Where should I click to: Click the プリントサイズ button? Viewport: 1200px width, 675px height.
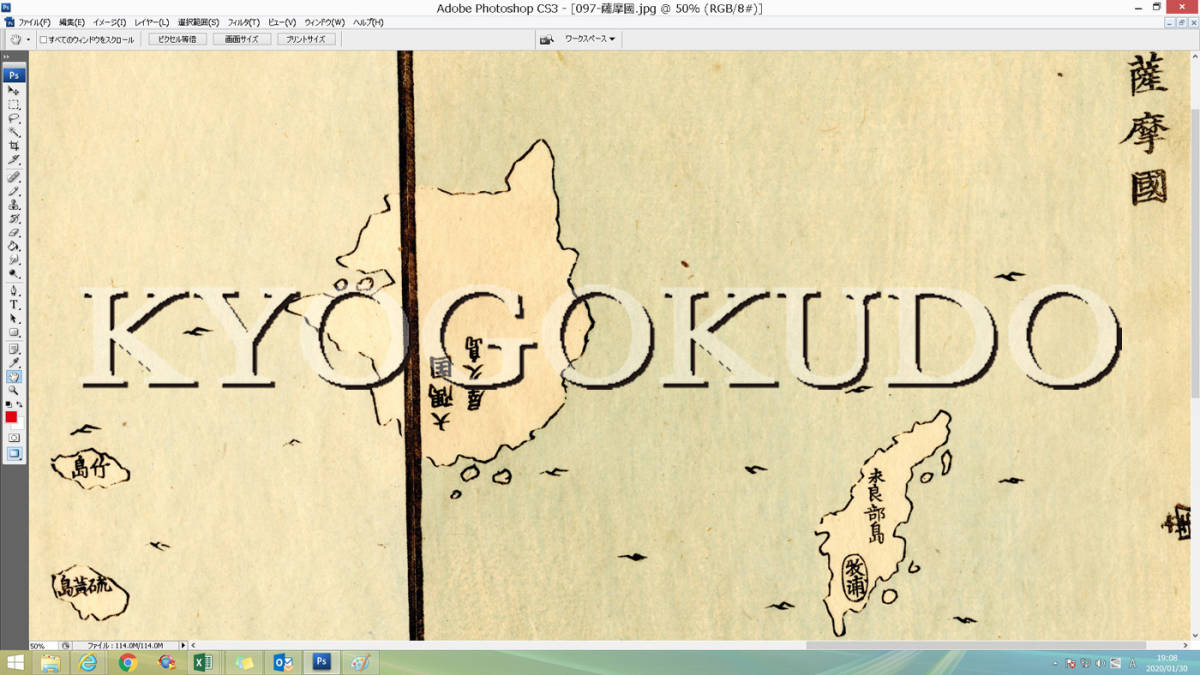(x=305, y=40)
